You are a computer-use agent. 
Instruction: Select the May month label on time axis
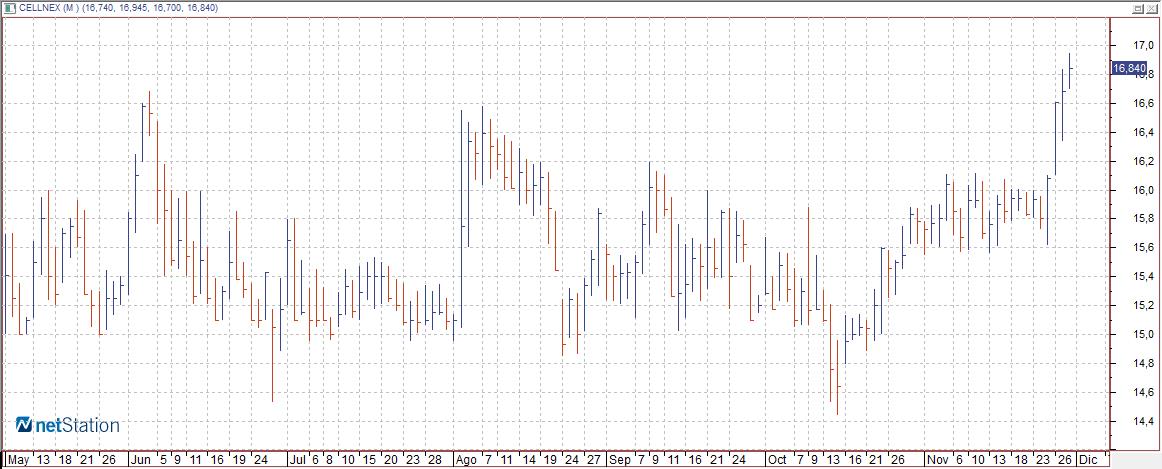pyautogui.click(x=19, y=459)
